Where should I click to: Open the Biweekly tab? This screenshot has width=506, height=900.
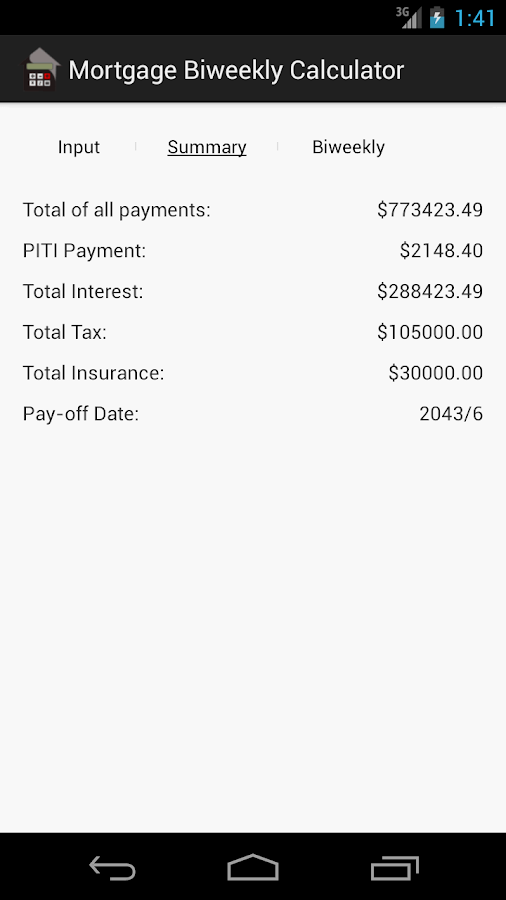click(348, 147)
